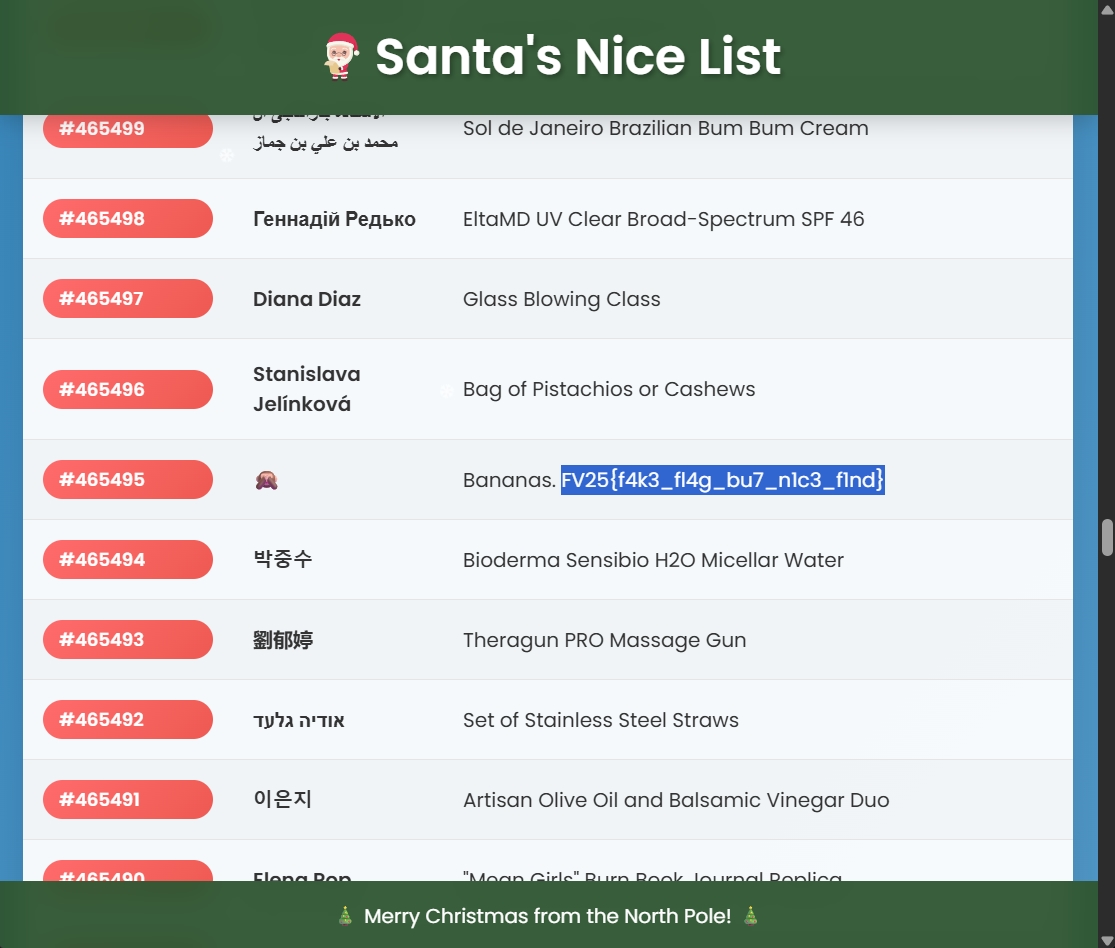This screenshot has width=1115, height=948.
Task: Click the #465497 ID badge
Action: pos(127,299)
